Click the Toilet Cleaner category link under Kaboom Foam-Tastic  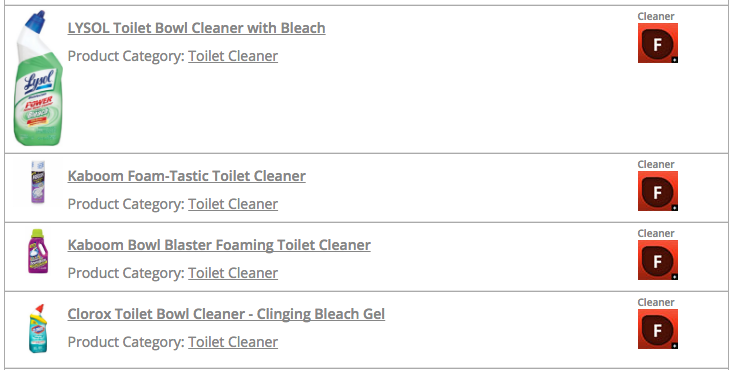coord(233,204)
